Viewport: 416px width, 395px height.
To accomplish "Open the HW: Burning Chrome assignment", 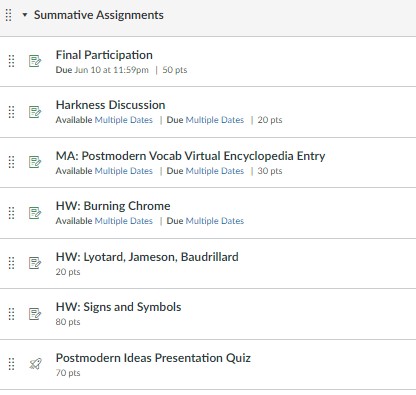I will click(113, 206).
